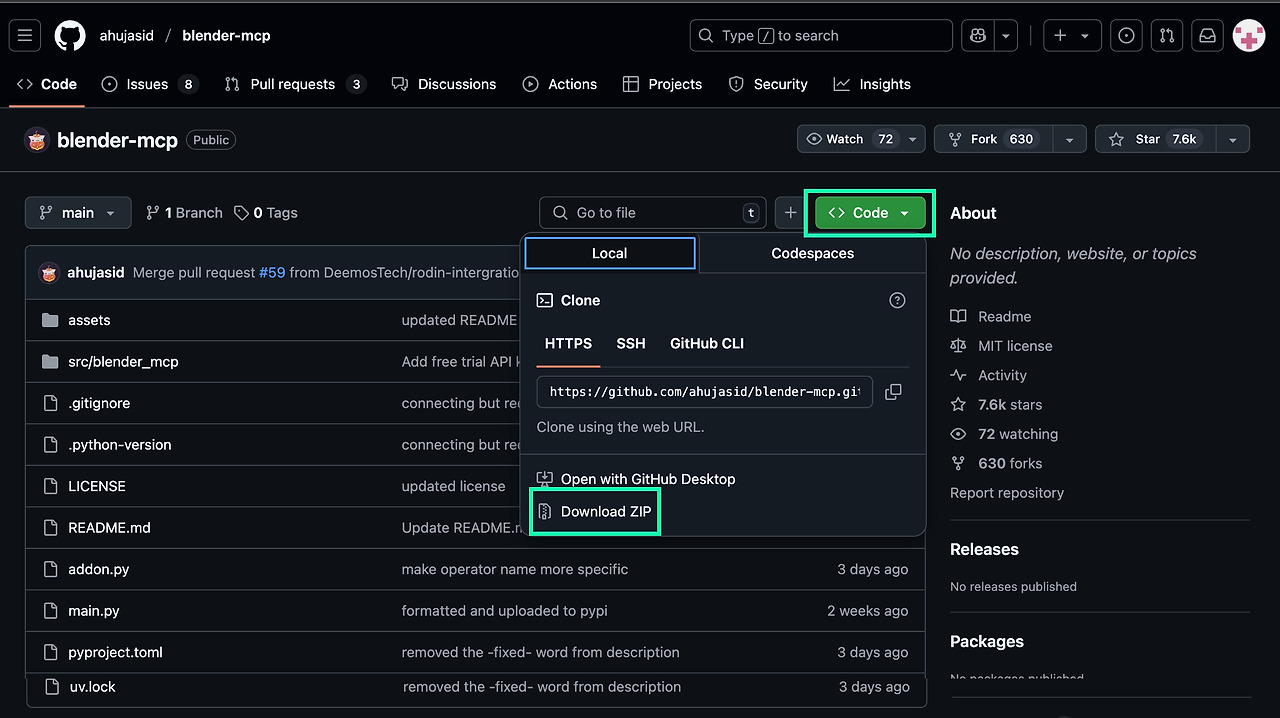This screenshot has width=1280, height=718.
Task: Click the book icon beside Readme
Action: click(x=958, y=316)
